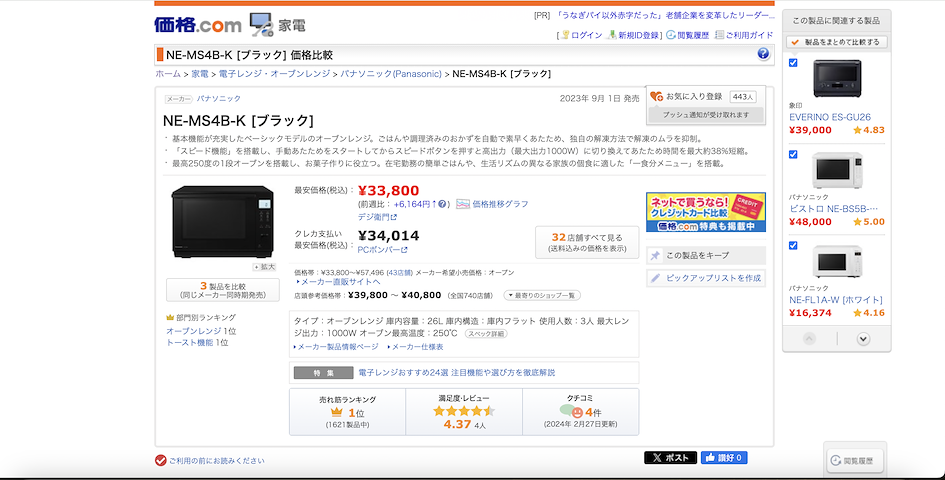Open 価格推移グラフ chart icon
The width and height of the screenshot is (945, 480).
click(463, 204)
